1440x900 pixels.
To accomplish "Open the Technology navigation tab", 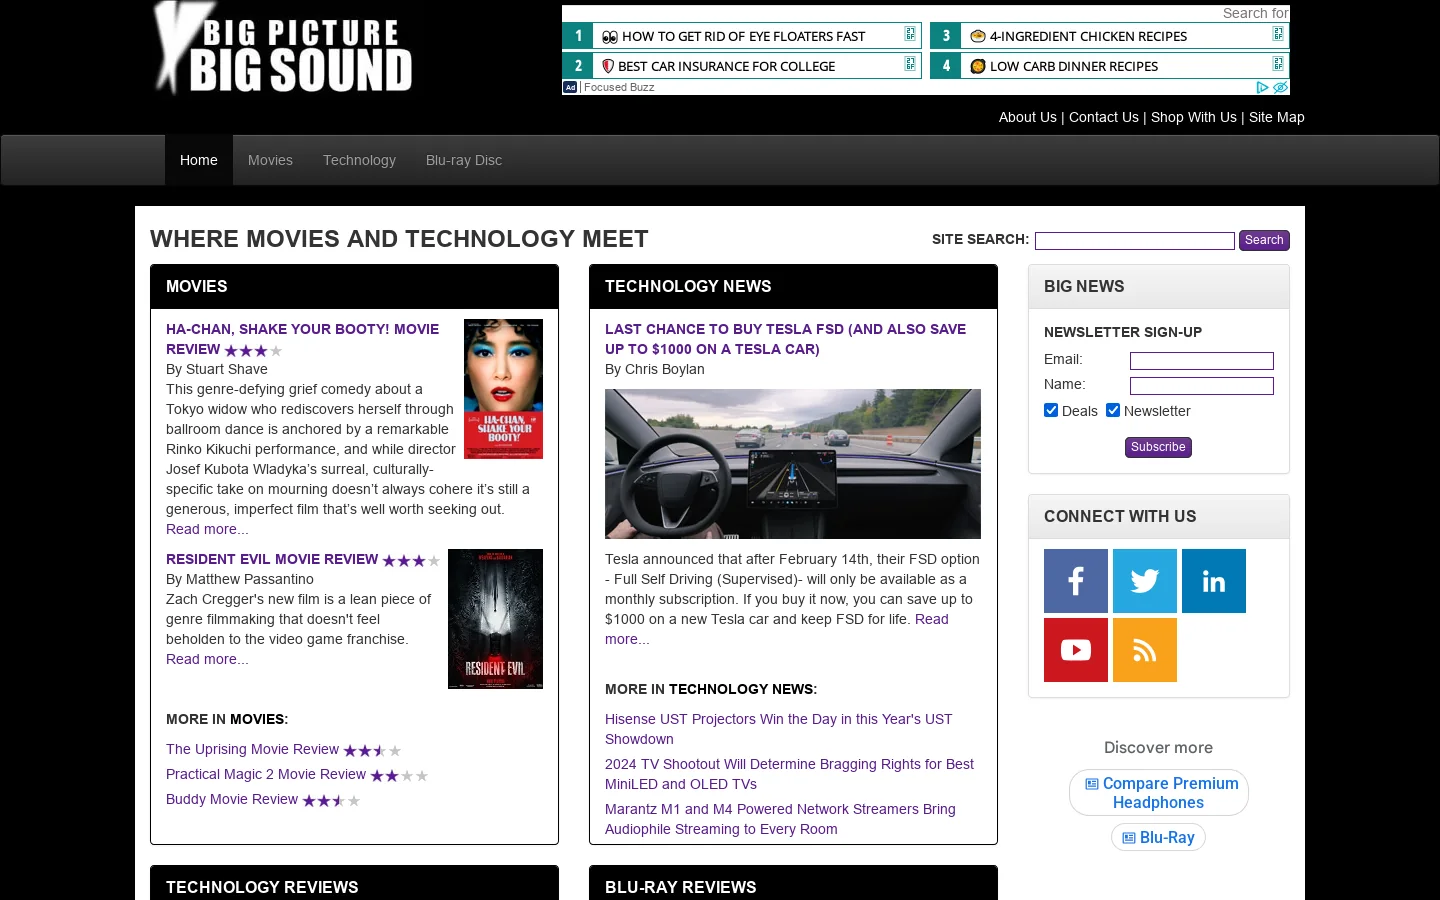I will click(x=359, y=160).
